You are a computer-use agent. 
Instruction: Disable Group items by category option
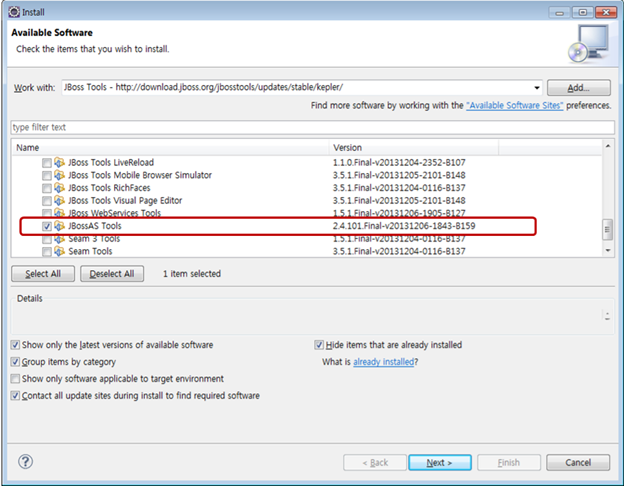tap(15, 362)
